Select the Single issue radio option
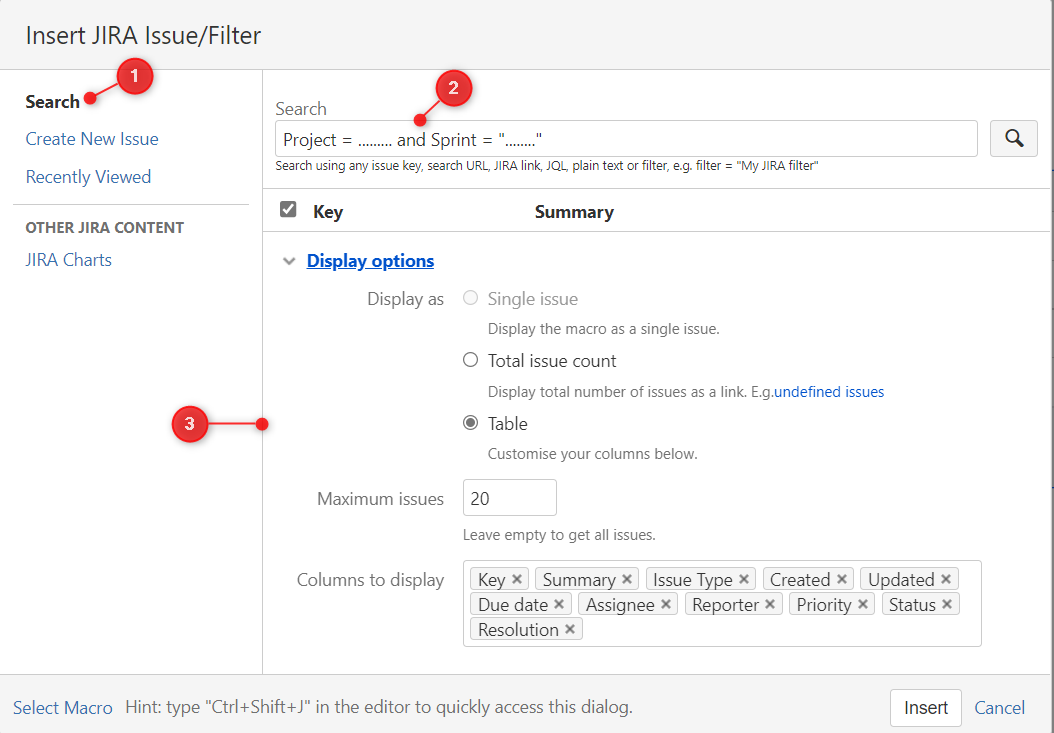Screen dimensions: 1054x733 471,298
